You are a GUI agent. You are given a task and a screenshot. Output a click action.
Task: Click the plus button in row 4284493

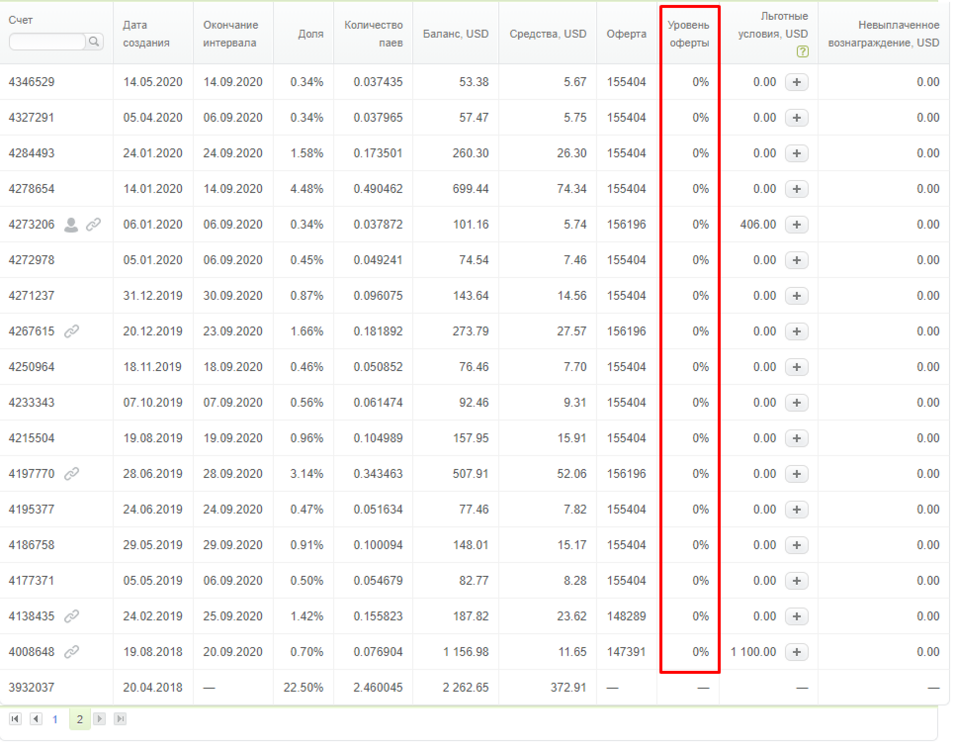pyautogui.click(x=797, y=153)
